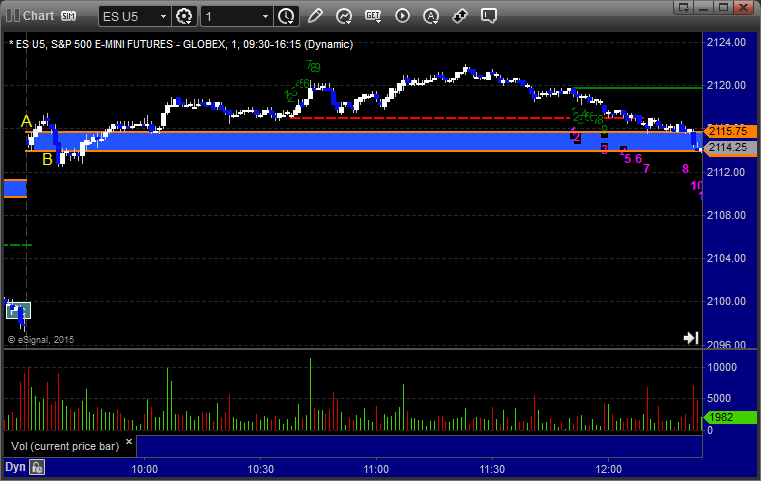Click the Chart title label

[x=38, y=16]
